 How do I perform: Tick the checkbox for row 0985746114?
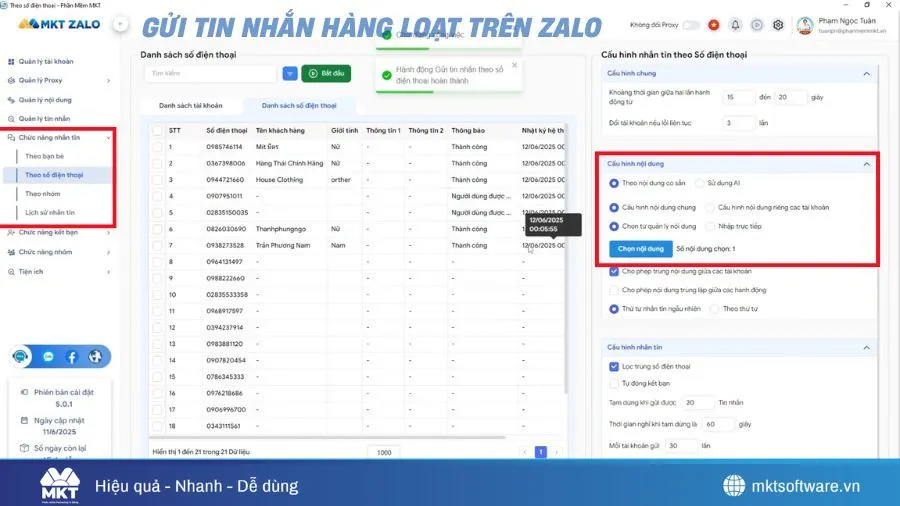tap(157, 147)
